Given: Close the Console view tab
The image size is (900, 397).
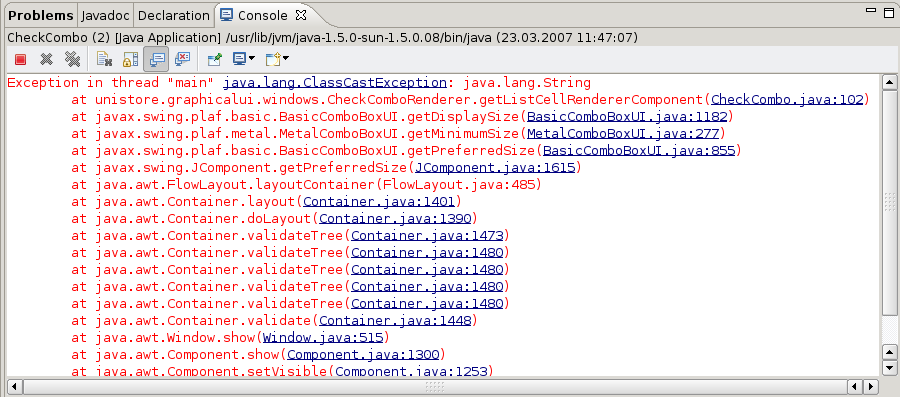Looking at the screenshot, I should [x=300, y=15].
